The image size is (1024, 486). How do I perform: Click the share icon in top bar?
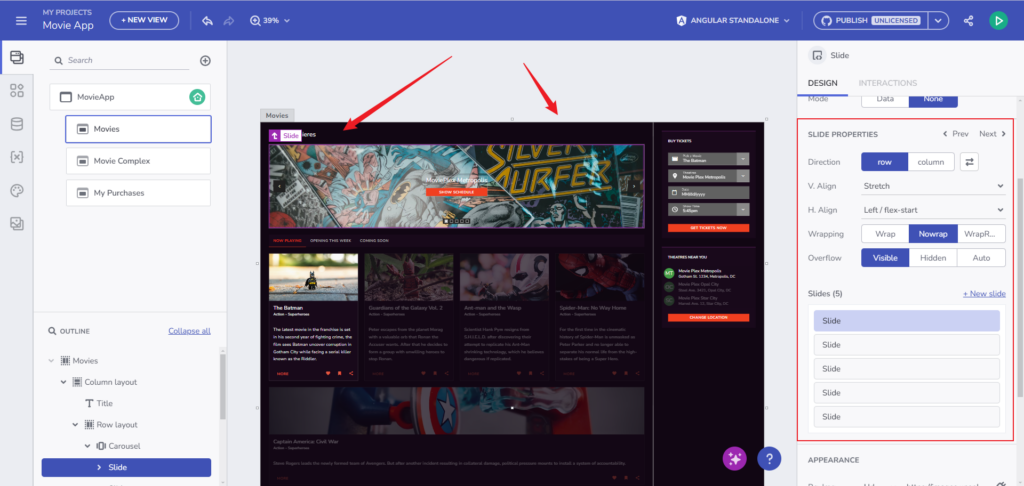pos(968,20)
